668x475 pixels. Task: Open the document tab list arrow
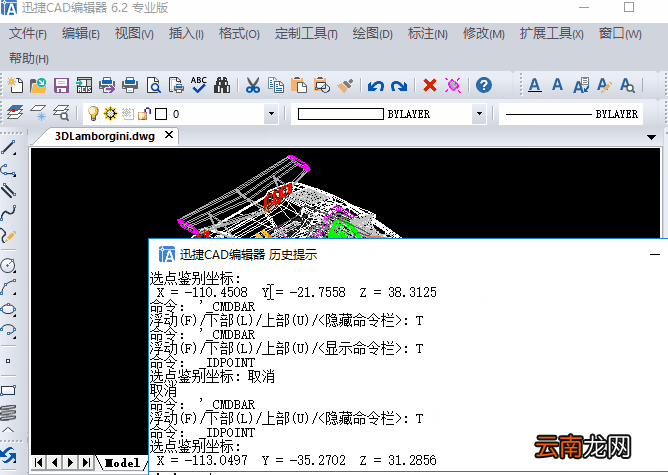(x=651, y=137)
